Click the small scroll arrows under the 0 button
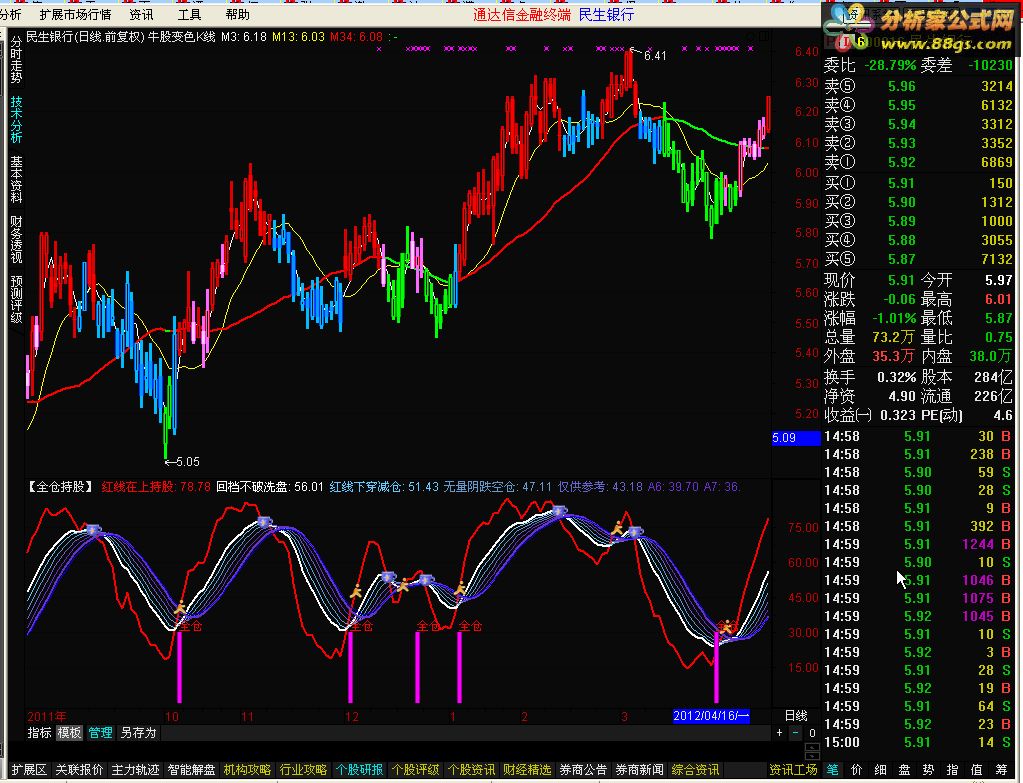 pyautogui.click(x=812, y=750)
